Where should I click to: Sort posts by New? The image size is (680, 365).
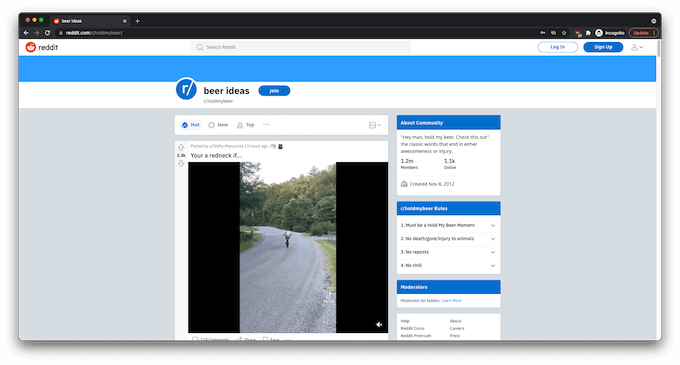point(218,125)
